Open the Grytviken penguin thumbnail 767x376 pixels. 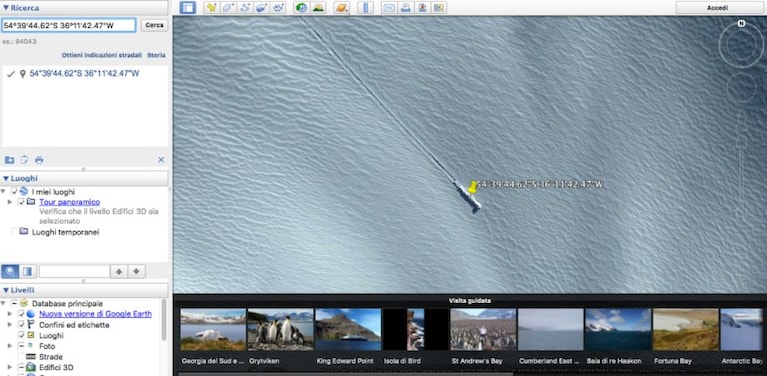tap(280, 330)
